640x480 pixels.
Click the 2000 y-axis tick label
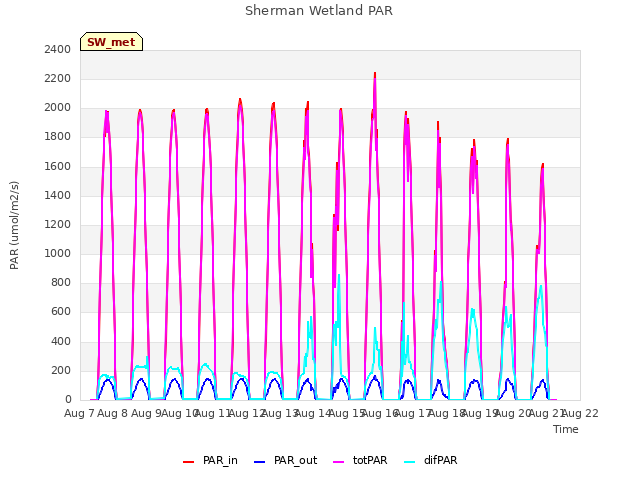click(x=58, y=108)
